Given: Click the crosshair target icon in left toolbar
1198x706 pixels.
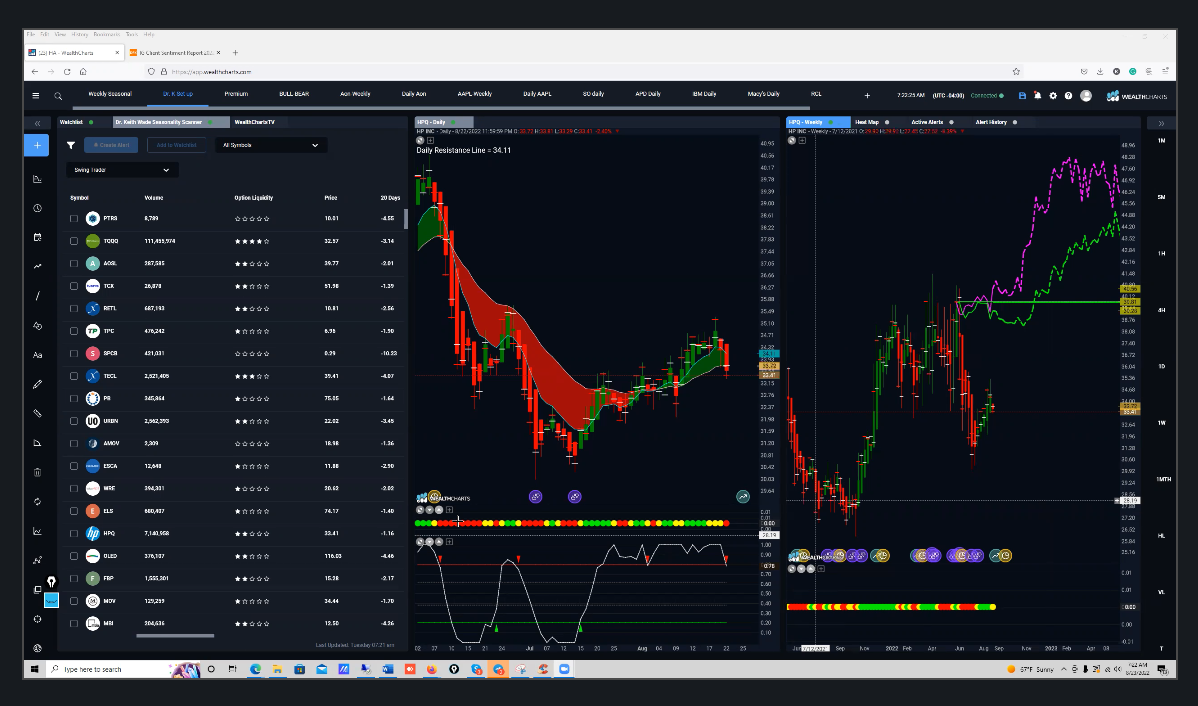Looking at the screenshot, I should pos(37,619).
